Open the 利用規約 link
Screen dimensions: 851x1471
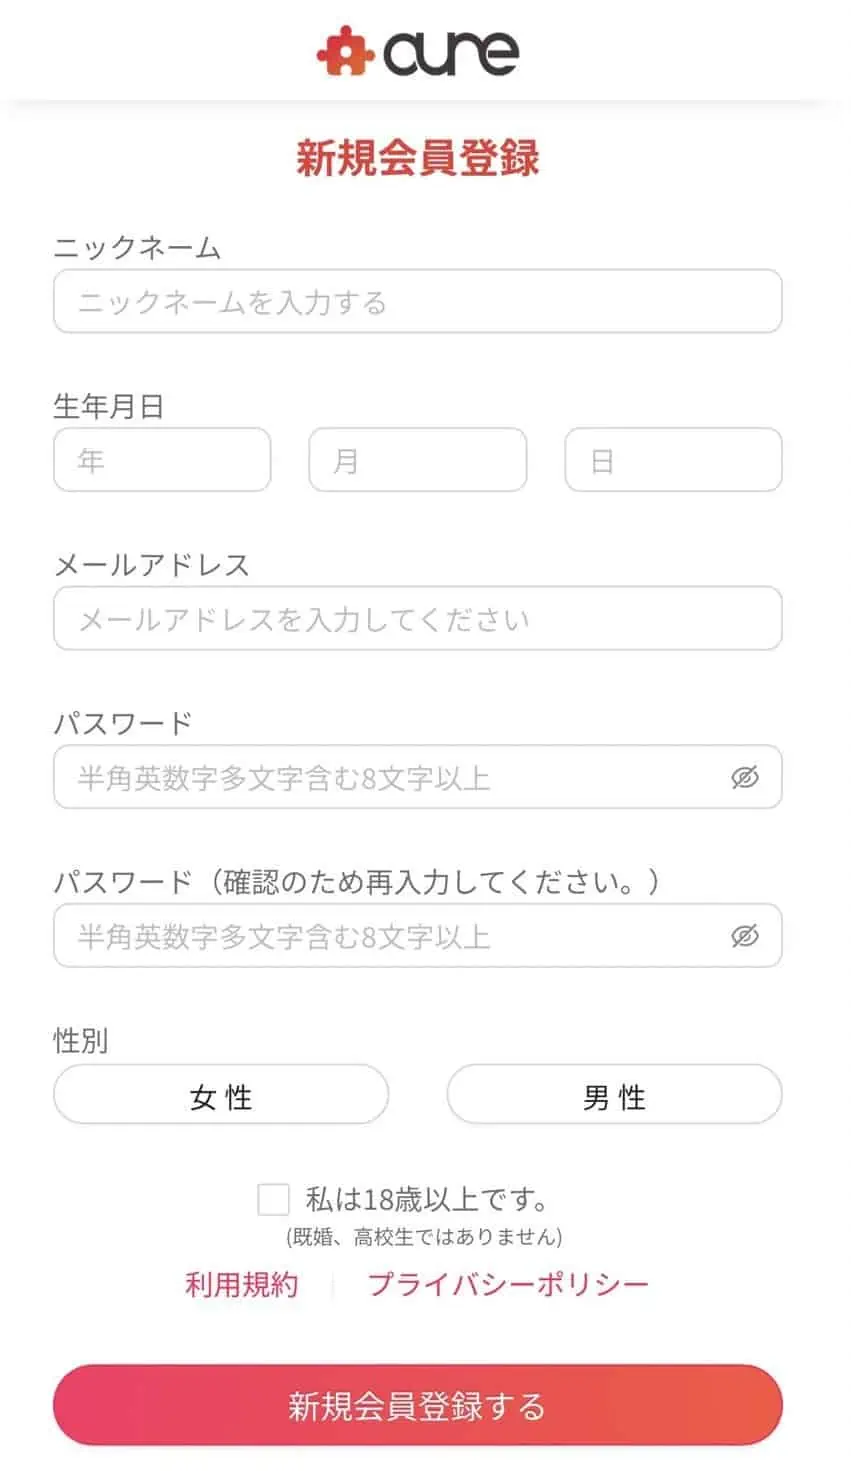pyautogui.click(x=242, y=1284)
